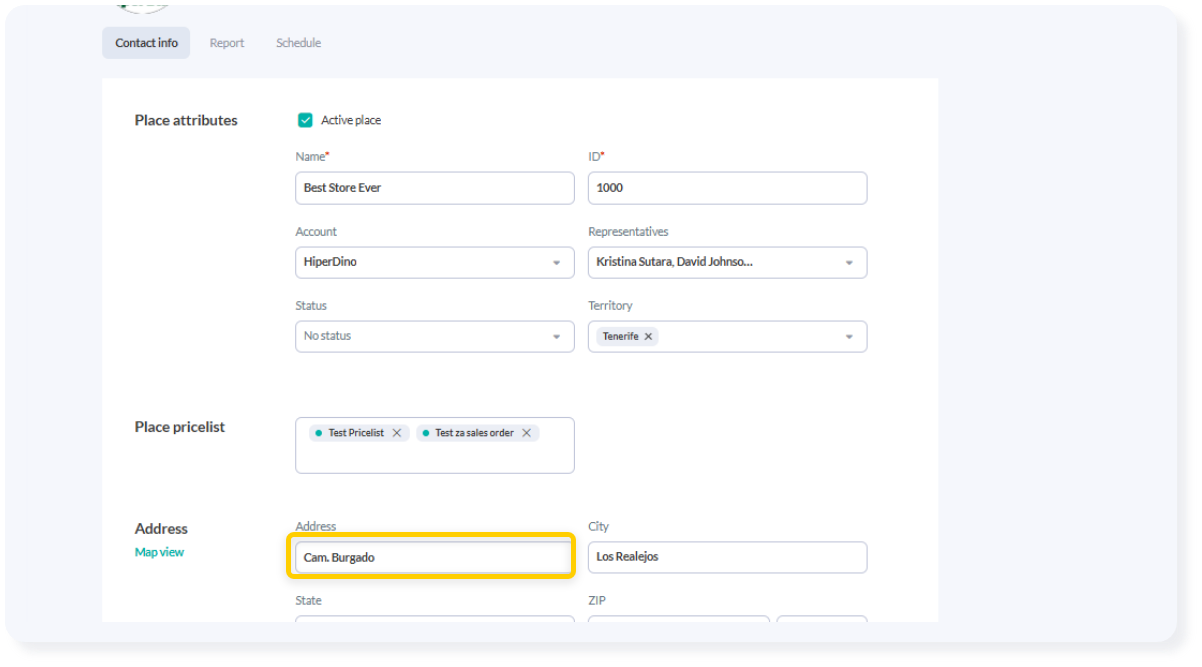Focus the Address field Cam. Burgado
Viewport: 1202px width, 667px height.
(x=431, y=557)
